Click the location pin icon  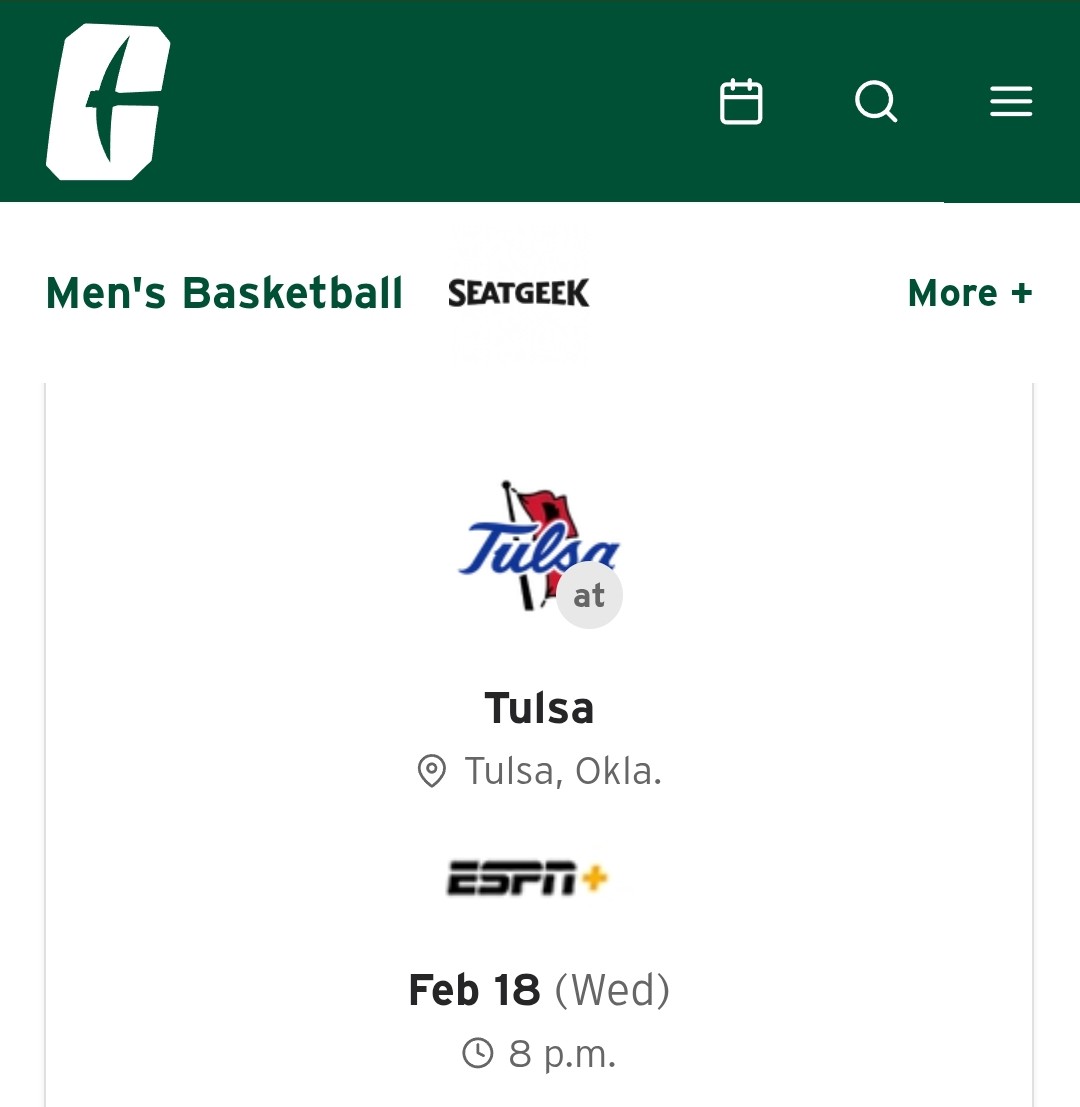pyautogui.click(x=431, y=772)
